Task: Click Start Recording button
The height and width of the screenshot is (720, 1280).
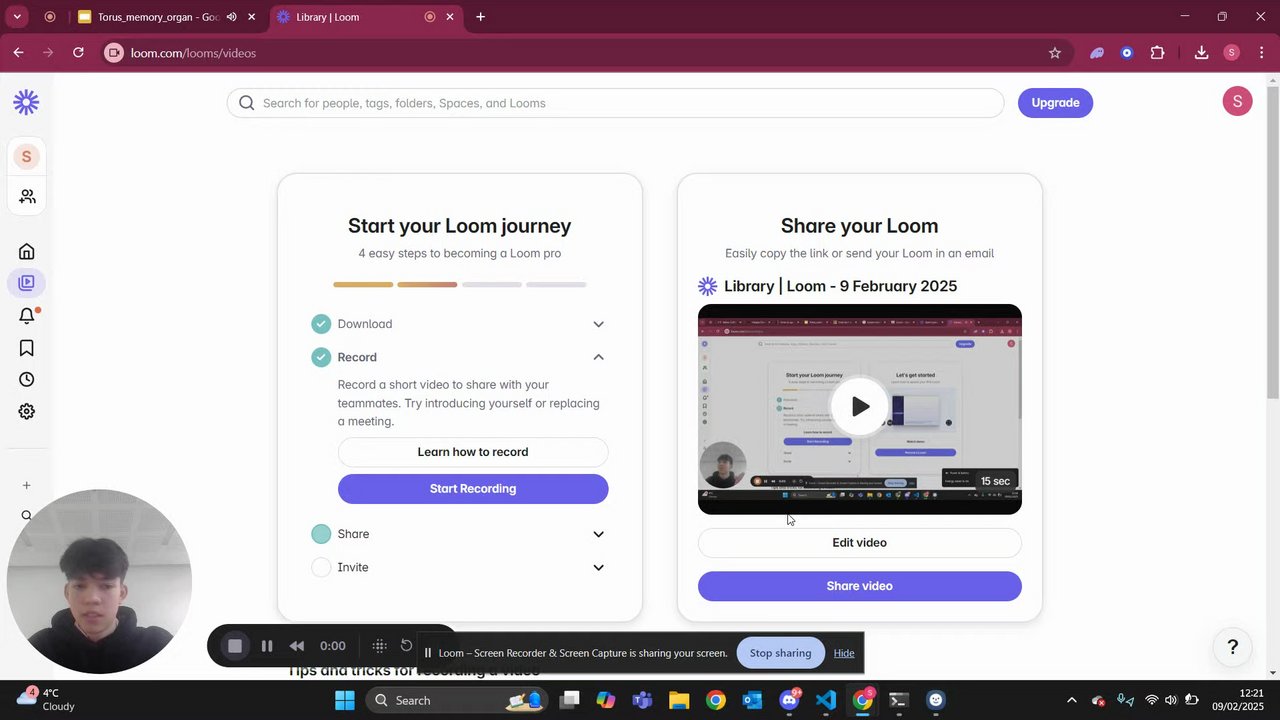Action: pos(473,489)
